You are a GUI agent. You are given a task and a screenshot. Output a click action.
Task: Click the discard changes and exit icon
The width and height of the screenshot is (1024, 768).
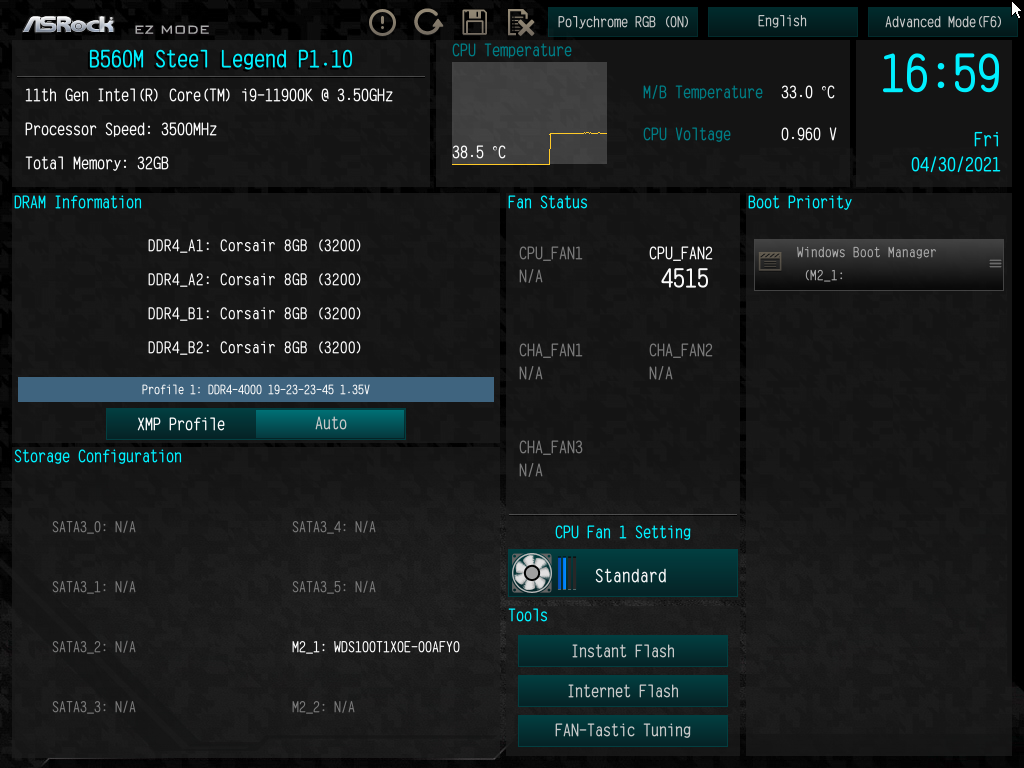[520, 22]
